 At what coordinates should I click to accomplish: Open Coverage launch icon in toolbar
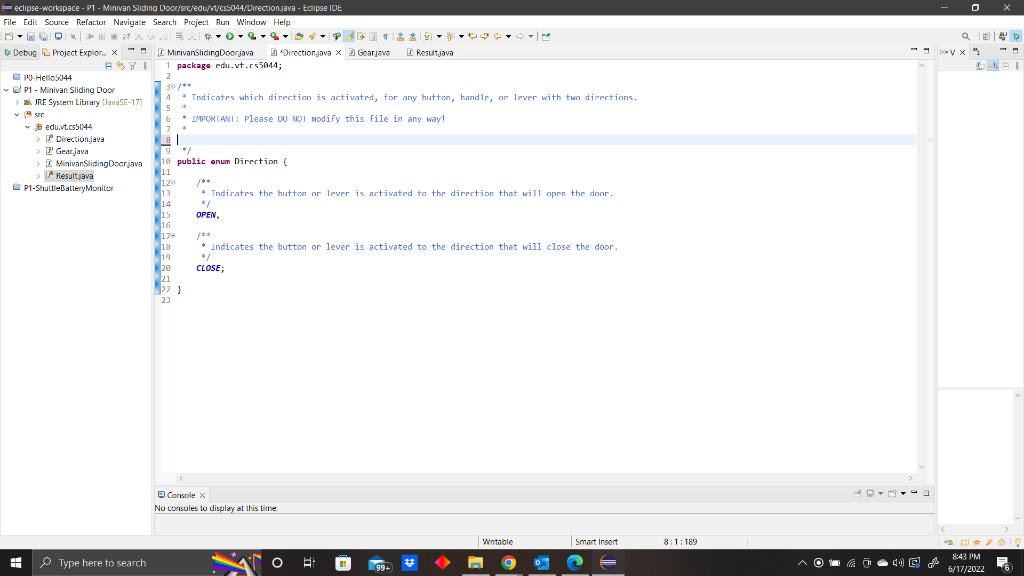click(x=252, y=36)
